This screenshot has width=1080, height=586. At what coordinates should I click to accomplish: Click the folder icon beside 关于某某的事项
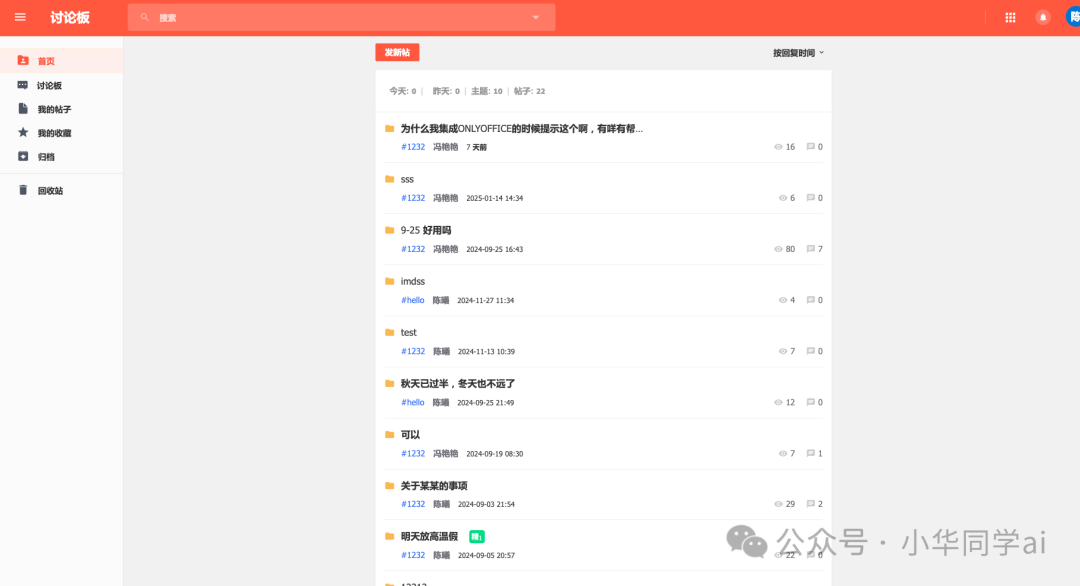389,485
